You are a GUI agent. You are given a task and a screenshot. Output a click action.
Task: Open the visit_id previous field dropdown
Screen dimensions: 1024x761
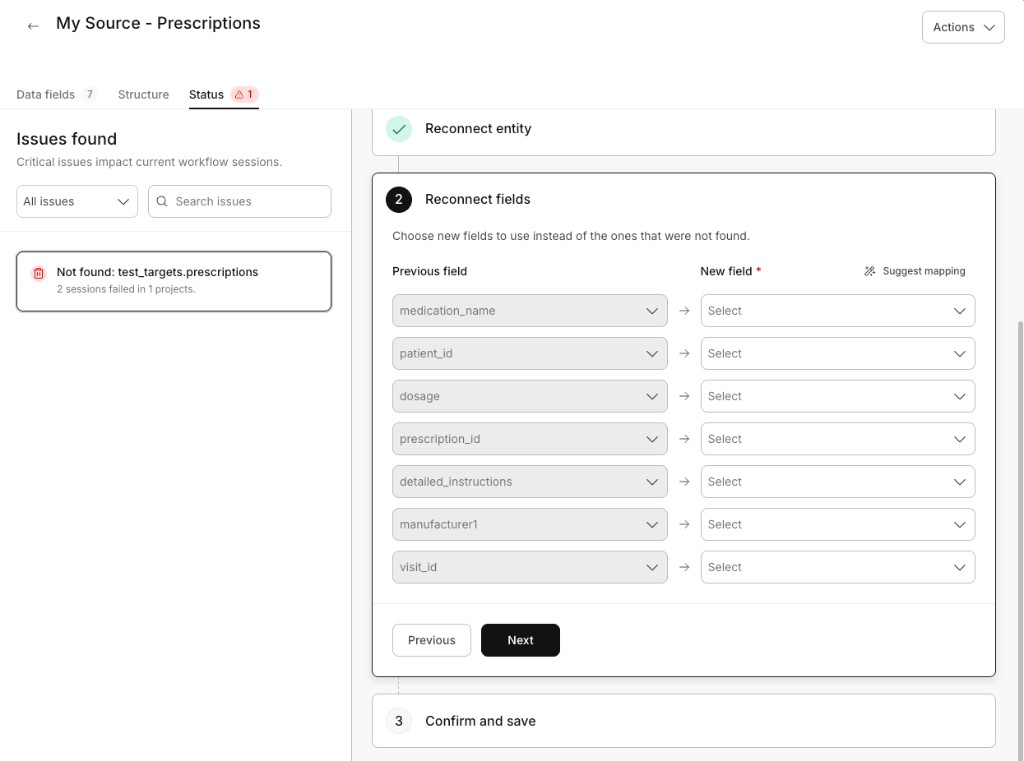point(530,568)
